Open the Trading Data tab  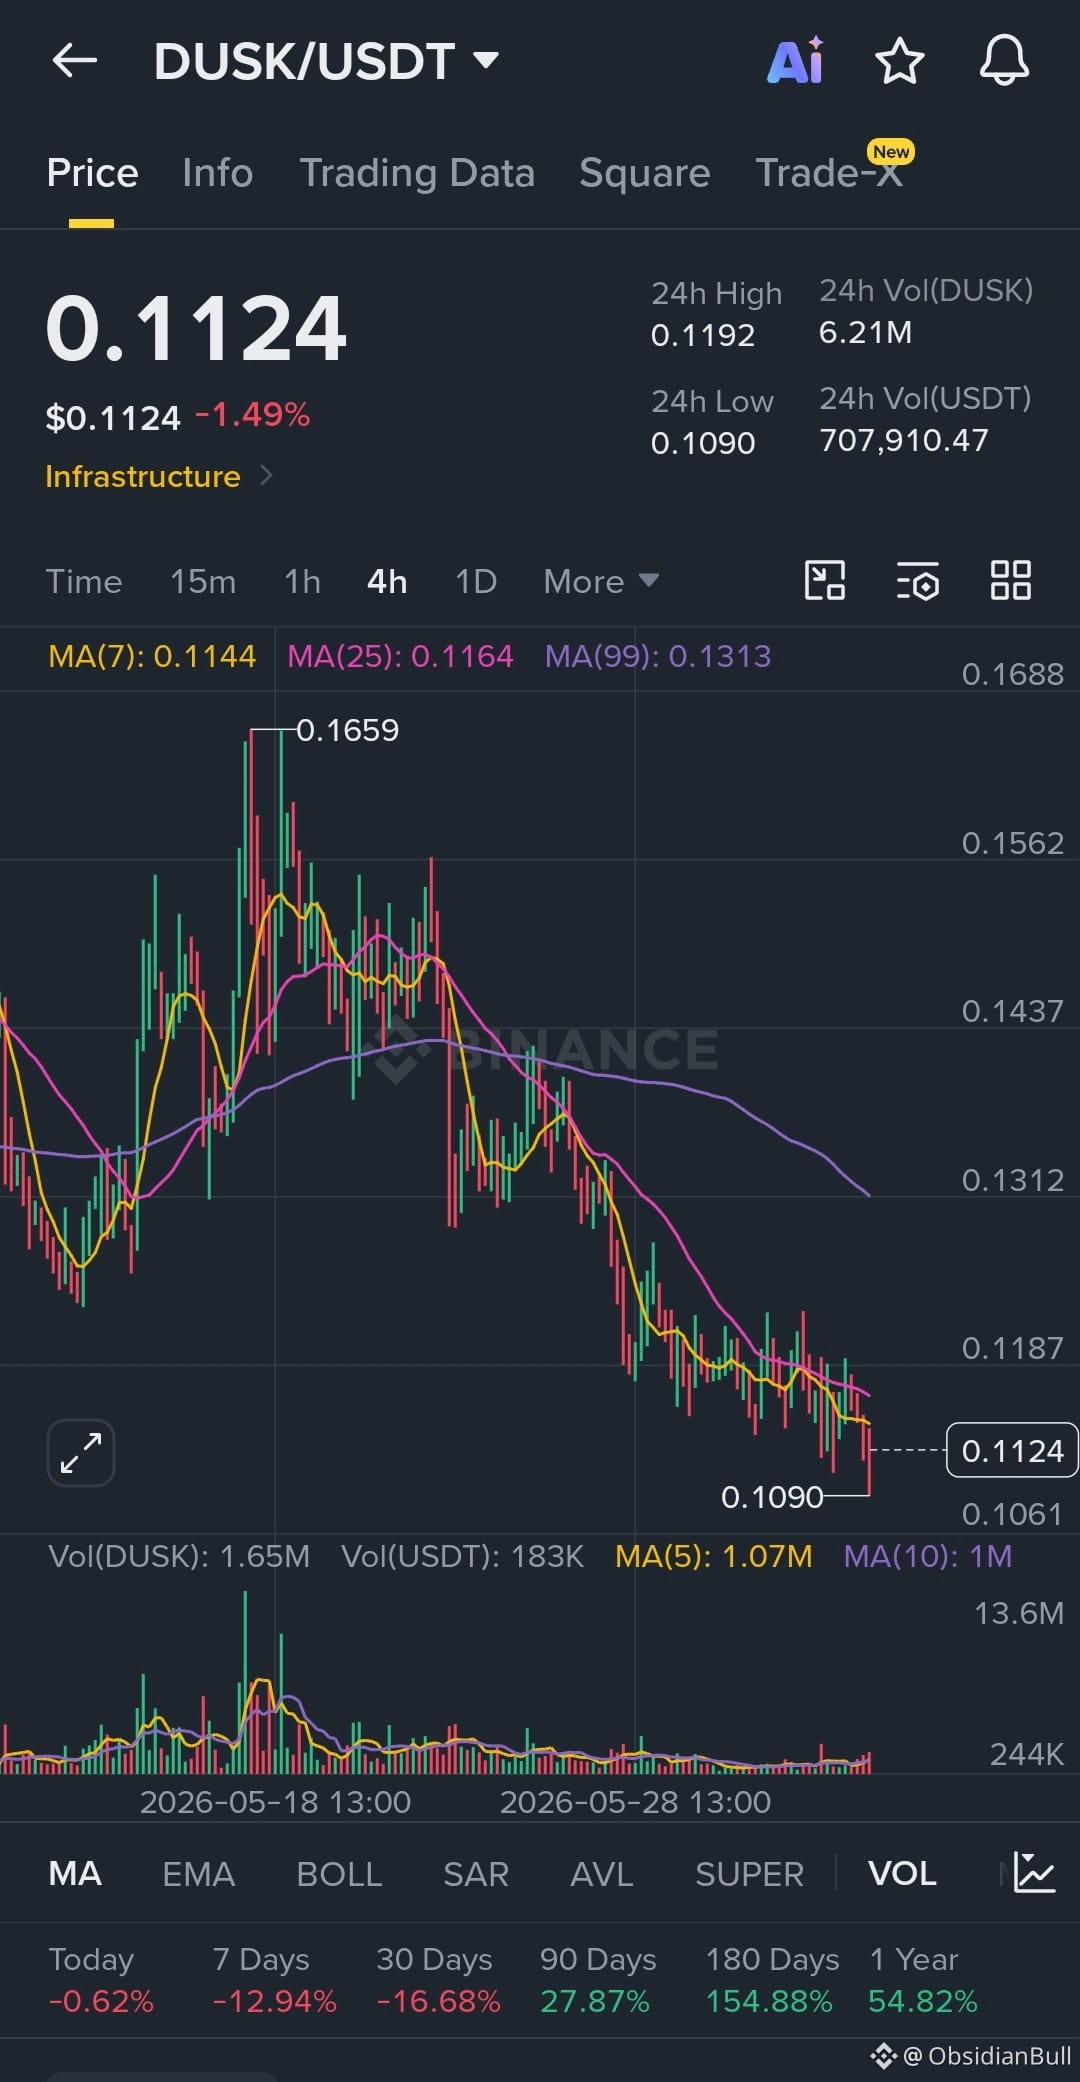pyautogui.click(x=417, y=173)
